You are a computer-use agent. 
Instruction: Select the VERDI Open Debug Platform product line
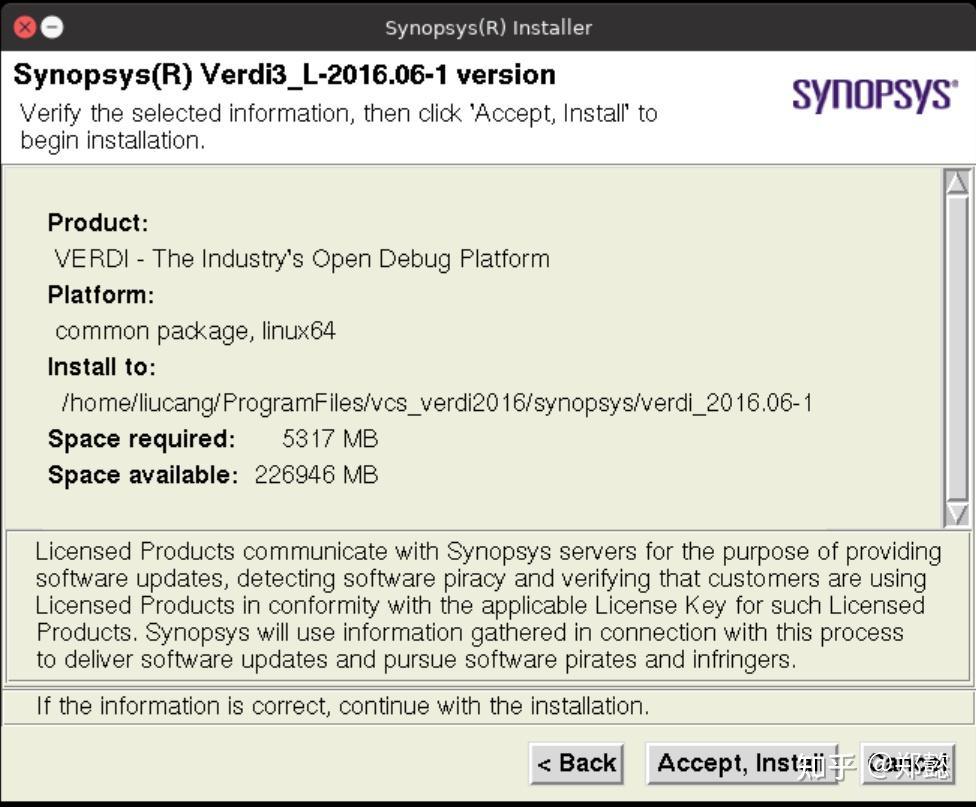(302, 259)
